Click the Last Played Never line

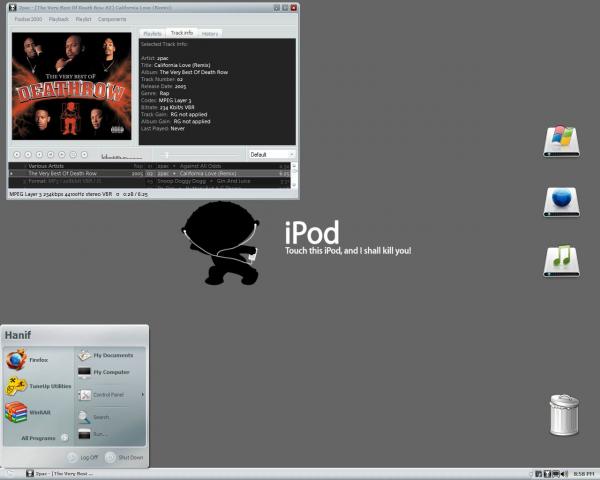coord(163,129)
